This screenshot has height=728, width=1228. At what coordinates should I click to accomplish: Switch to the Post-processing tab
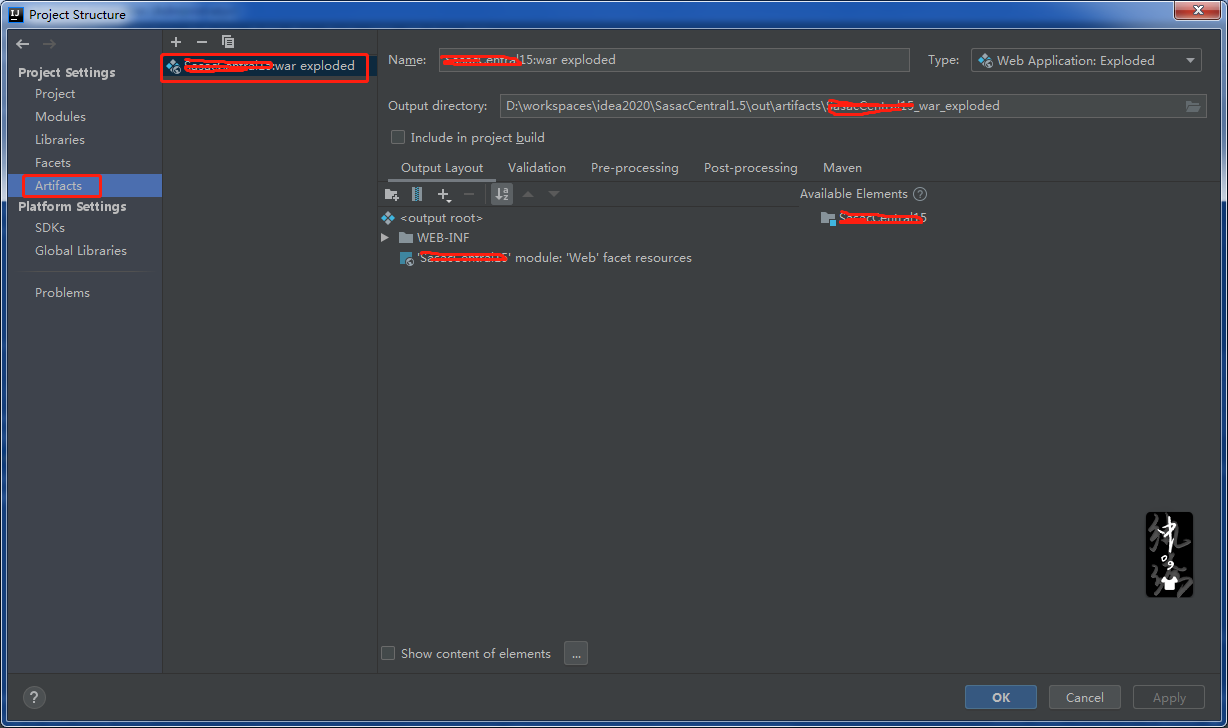click(x=751, y=168)
